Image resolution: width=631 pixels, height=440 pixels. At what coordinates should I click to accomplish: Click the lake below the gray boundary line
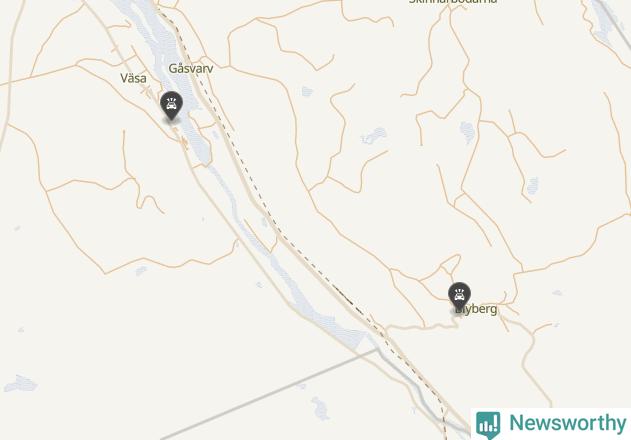tap(320, 408)
